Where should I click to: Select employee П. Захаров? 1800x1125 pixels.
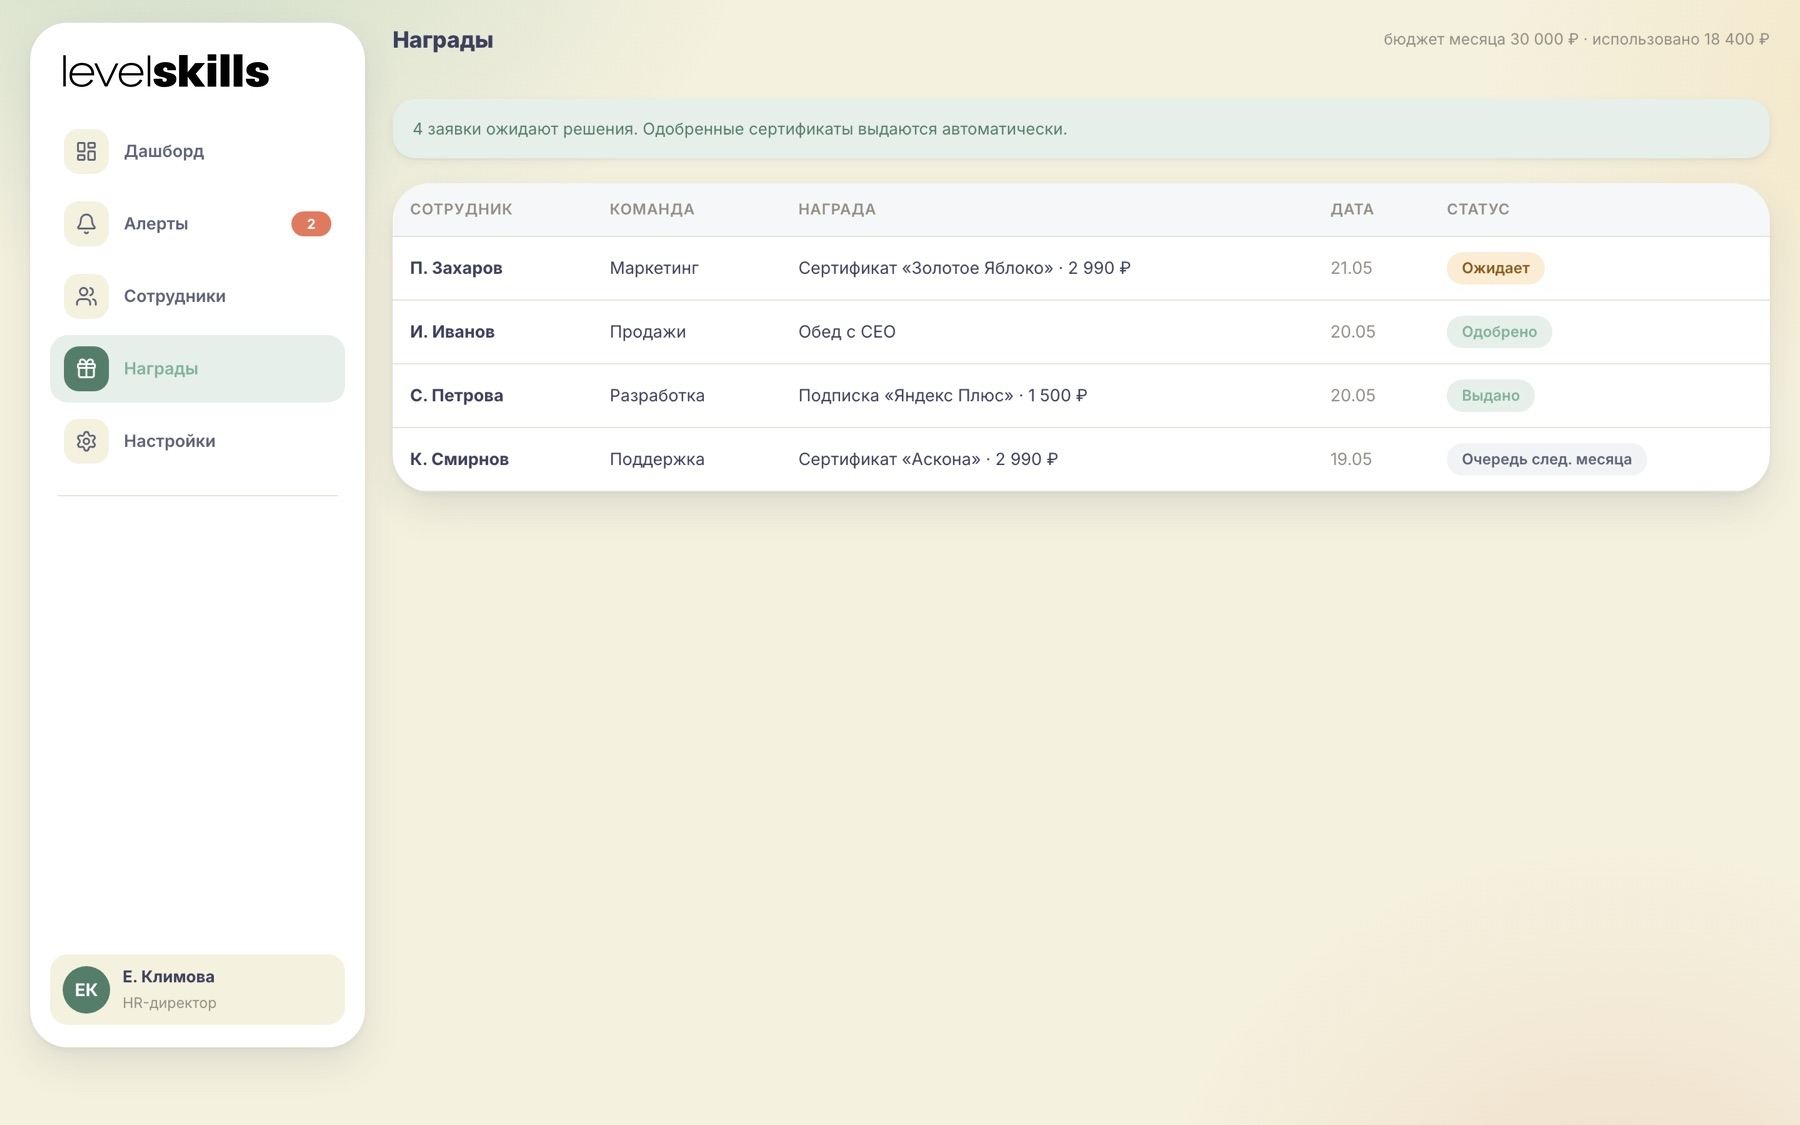[456, 268]
